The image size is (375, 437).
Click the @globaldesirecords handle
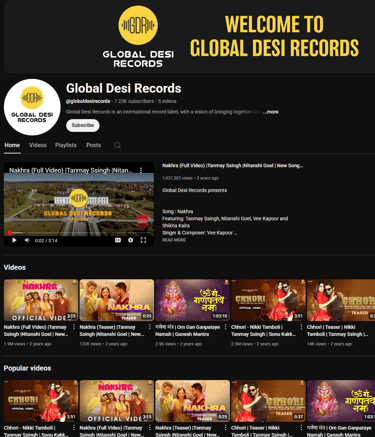click(88, 101)
